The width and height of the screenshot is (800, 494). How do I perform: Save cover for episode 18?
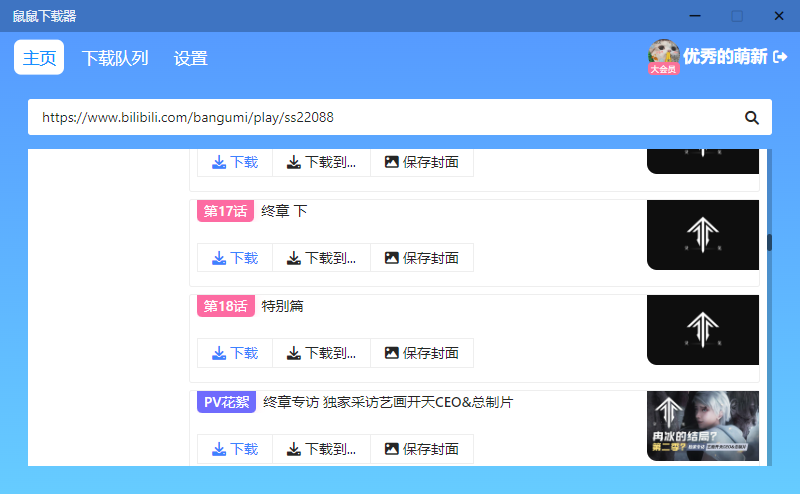coord(421,353)
